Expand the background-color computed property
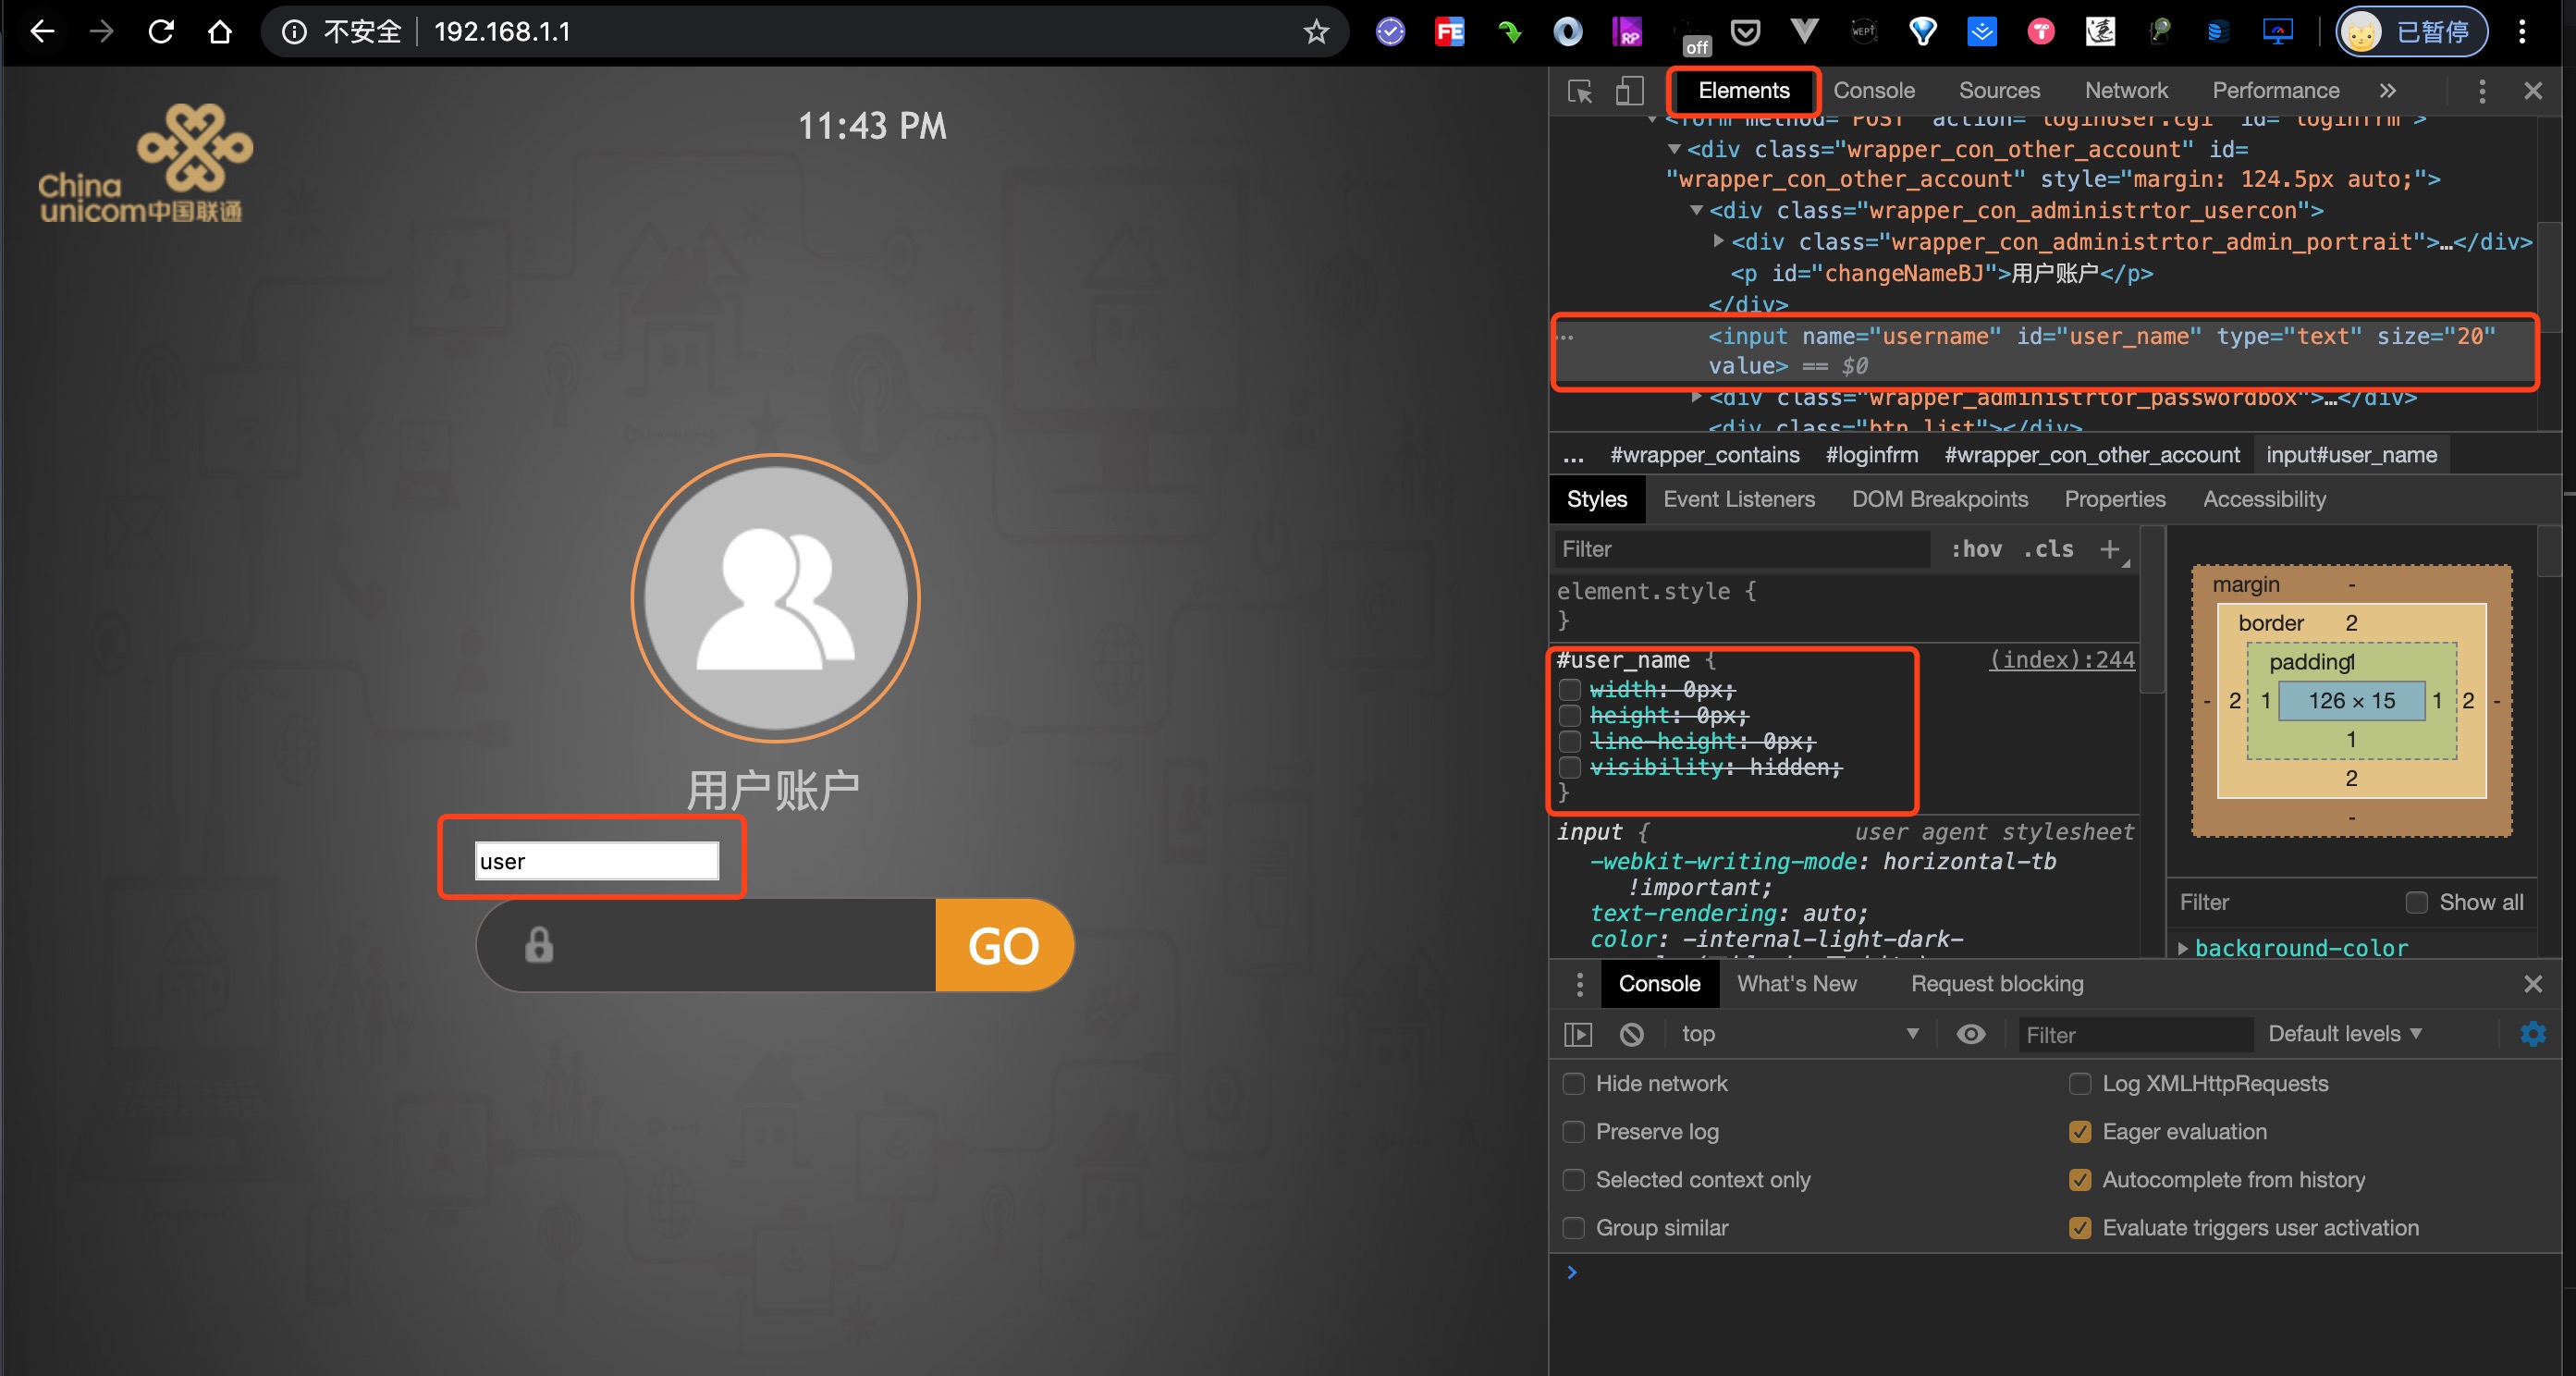Screen dimensions: 2576x1376 2183,948
